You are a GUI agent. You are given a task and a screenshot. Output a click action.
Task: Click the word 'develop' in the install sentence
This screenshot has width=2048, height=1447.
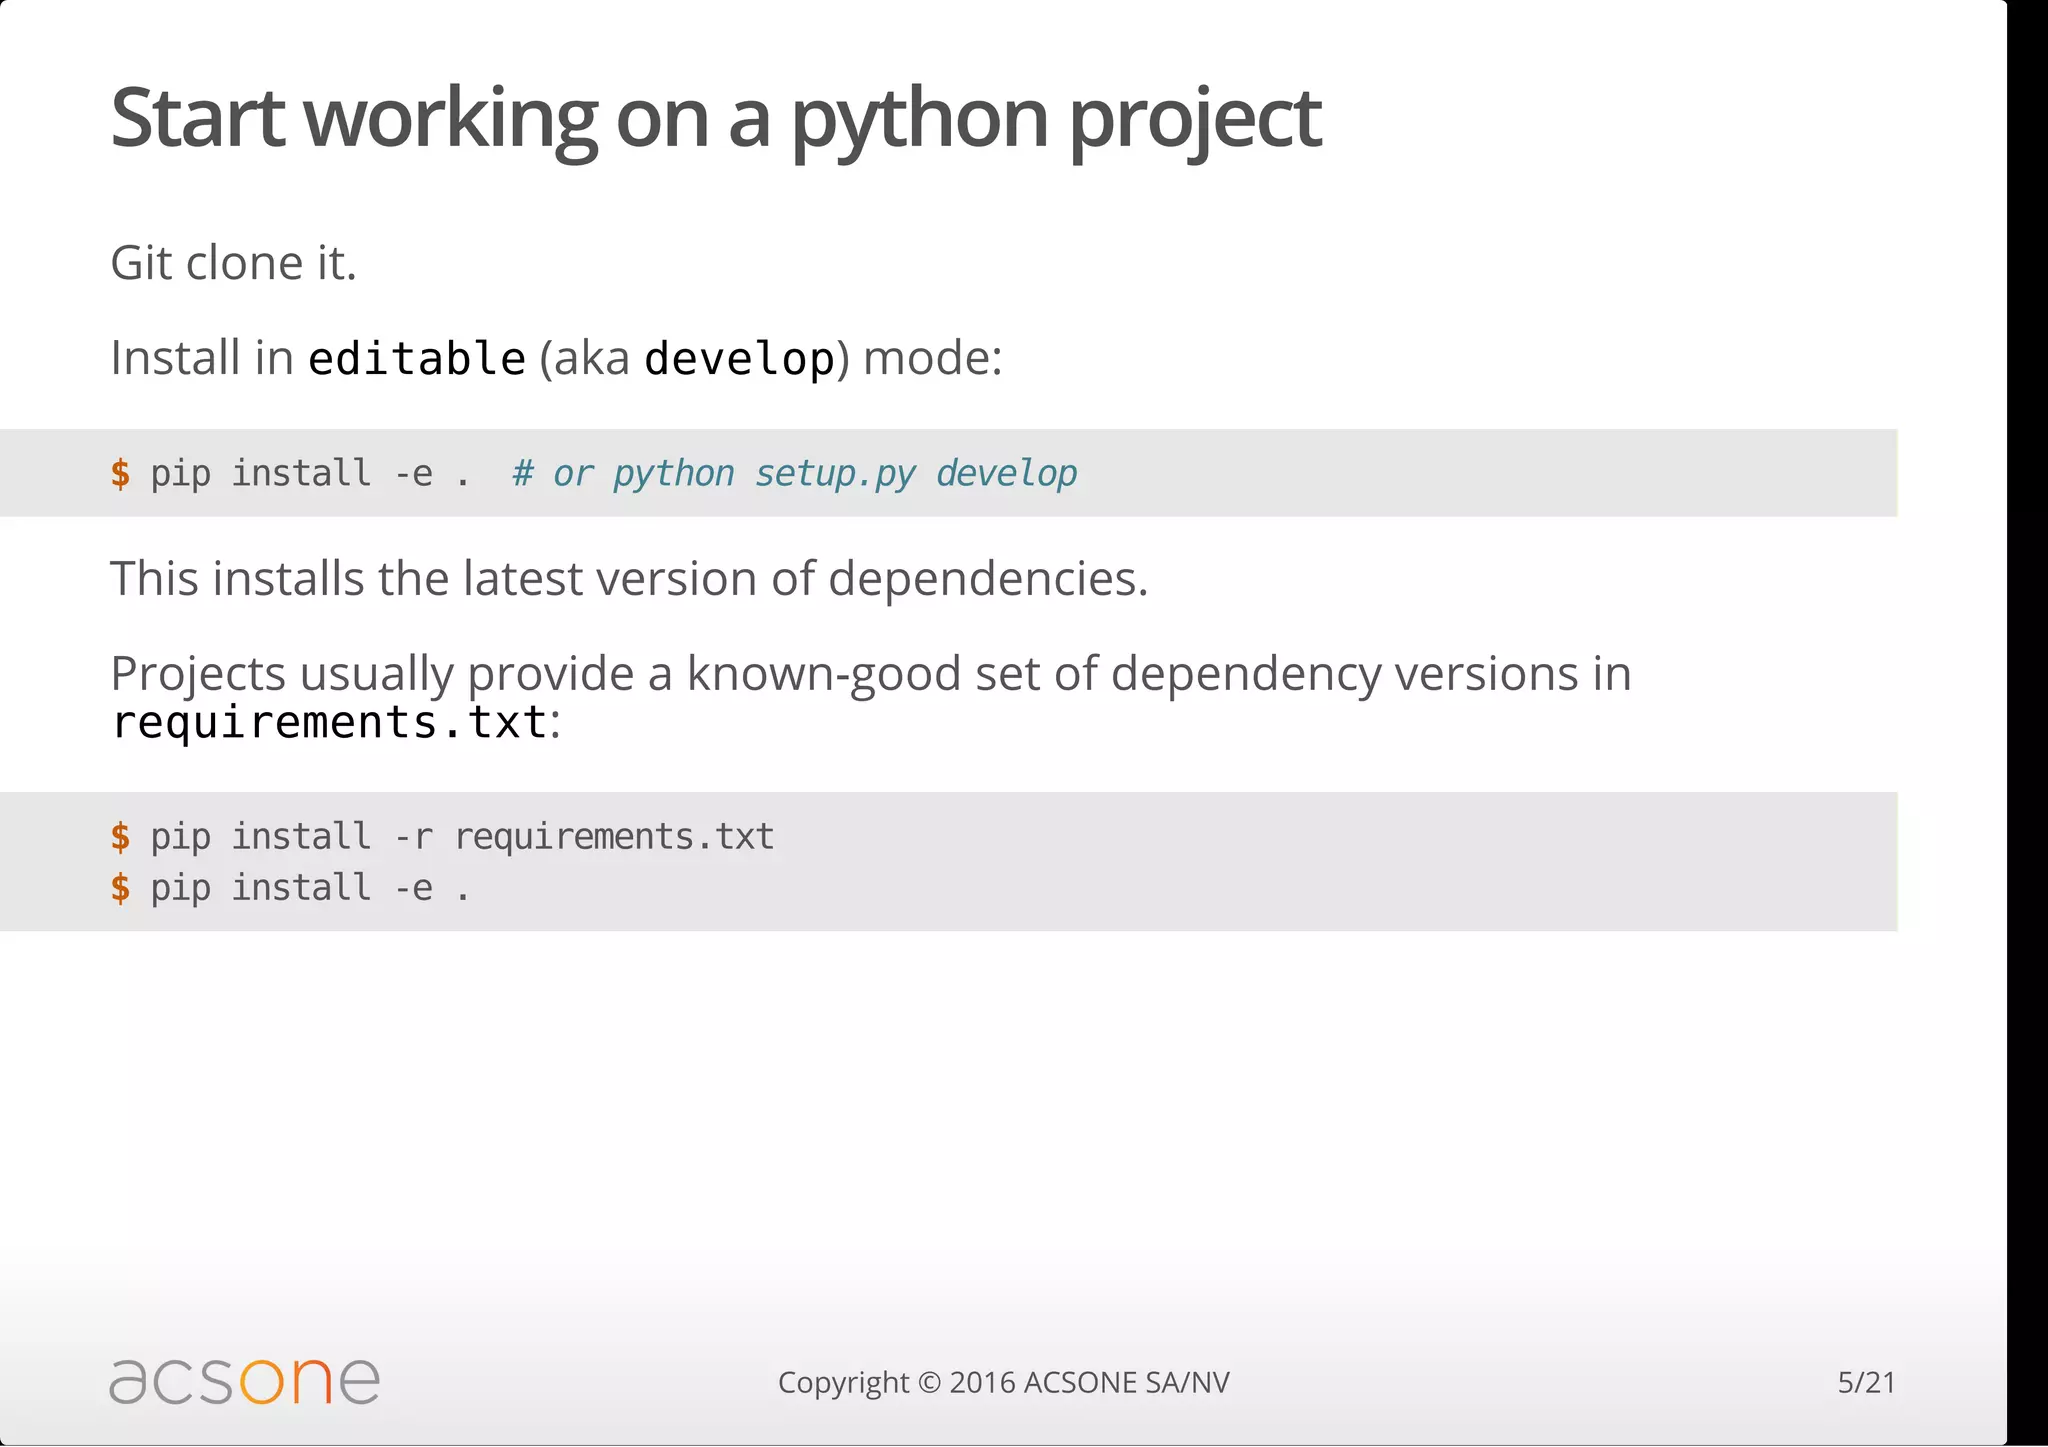point(739,359)
